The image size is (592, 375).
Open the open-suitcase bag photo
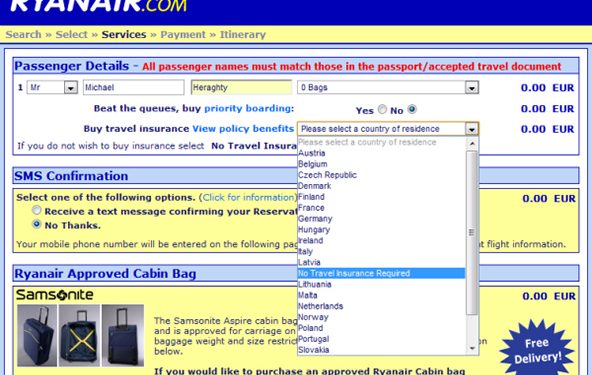[80, 335]
